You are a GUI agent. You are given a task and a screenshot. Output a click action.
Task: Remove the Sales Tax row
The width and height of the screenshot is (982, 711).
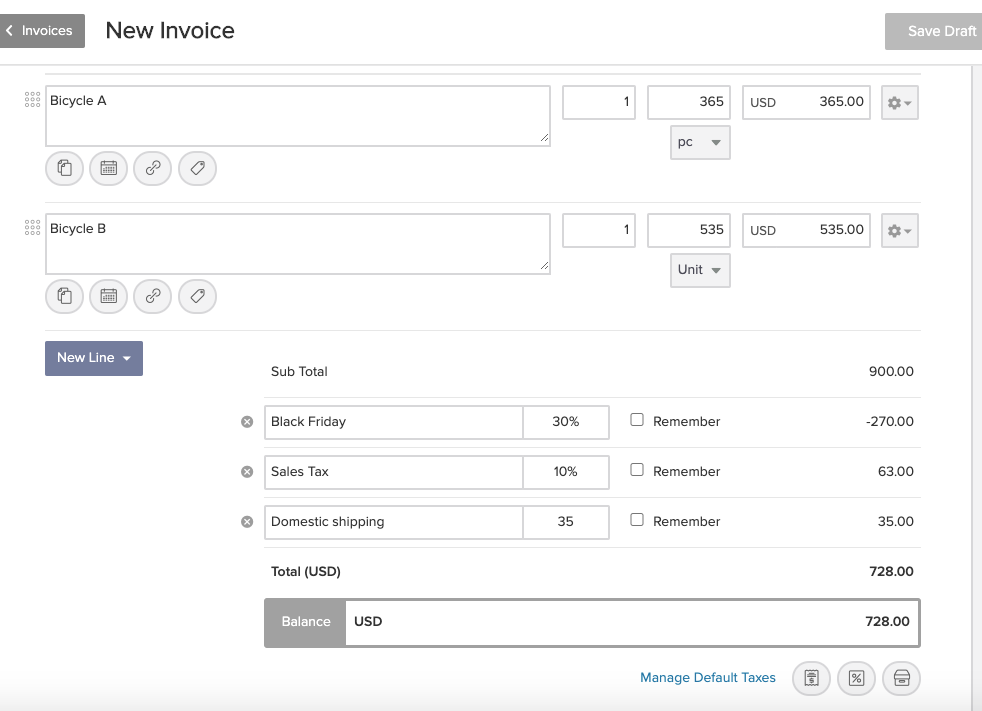247,472
